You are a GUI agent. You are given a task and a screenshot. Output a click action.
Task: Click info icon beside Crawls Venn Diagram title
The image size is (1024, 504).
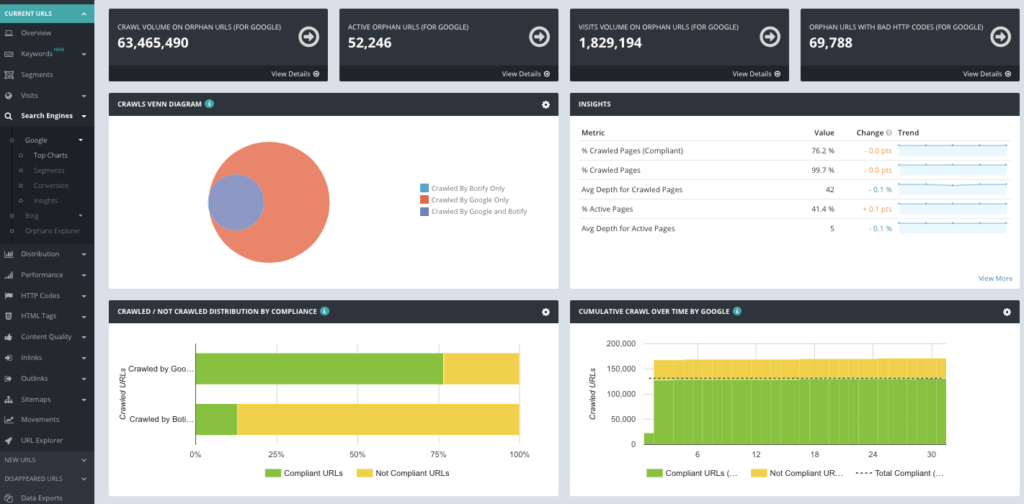[x=210, y=104]
